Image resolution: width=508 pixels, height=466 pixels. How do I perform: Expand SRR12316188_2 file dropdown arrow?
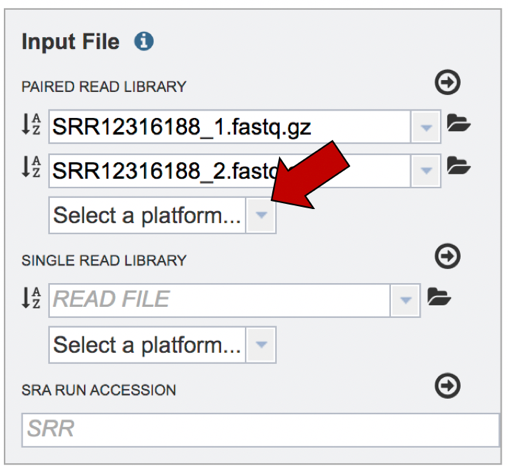pyautogui.click(x=426, y=171)
